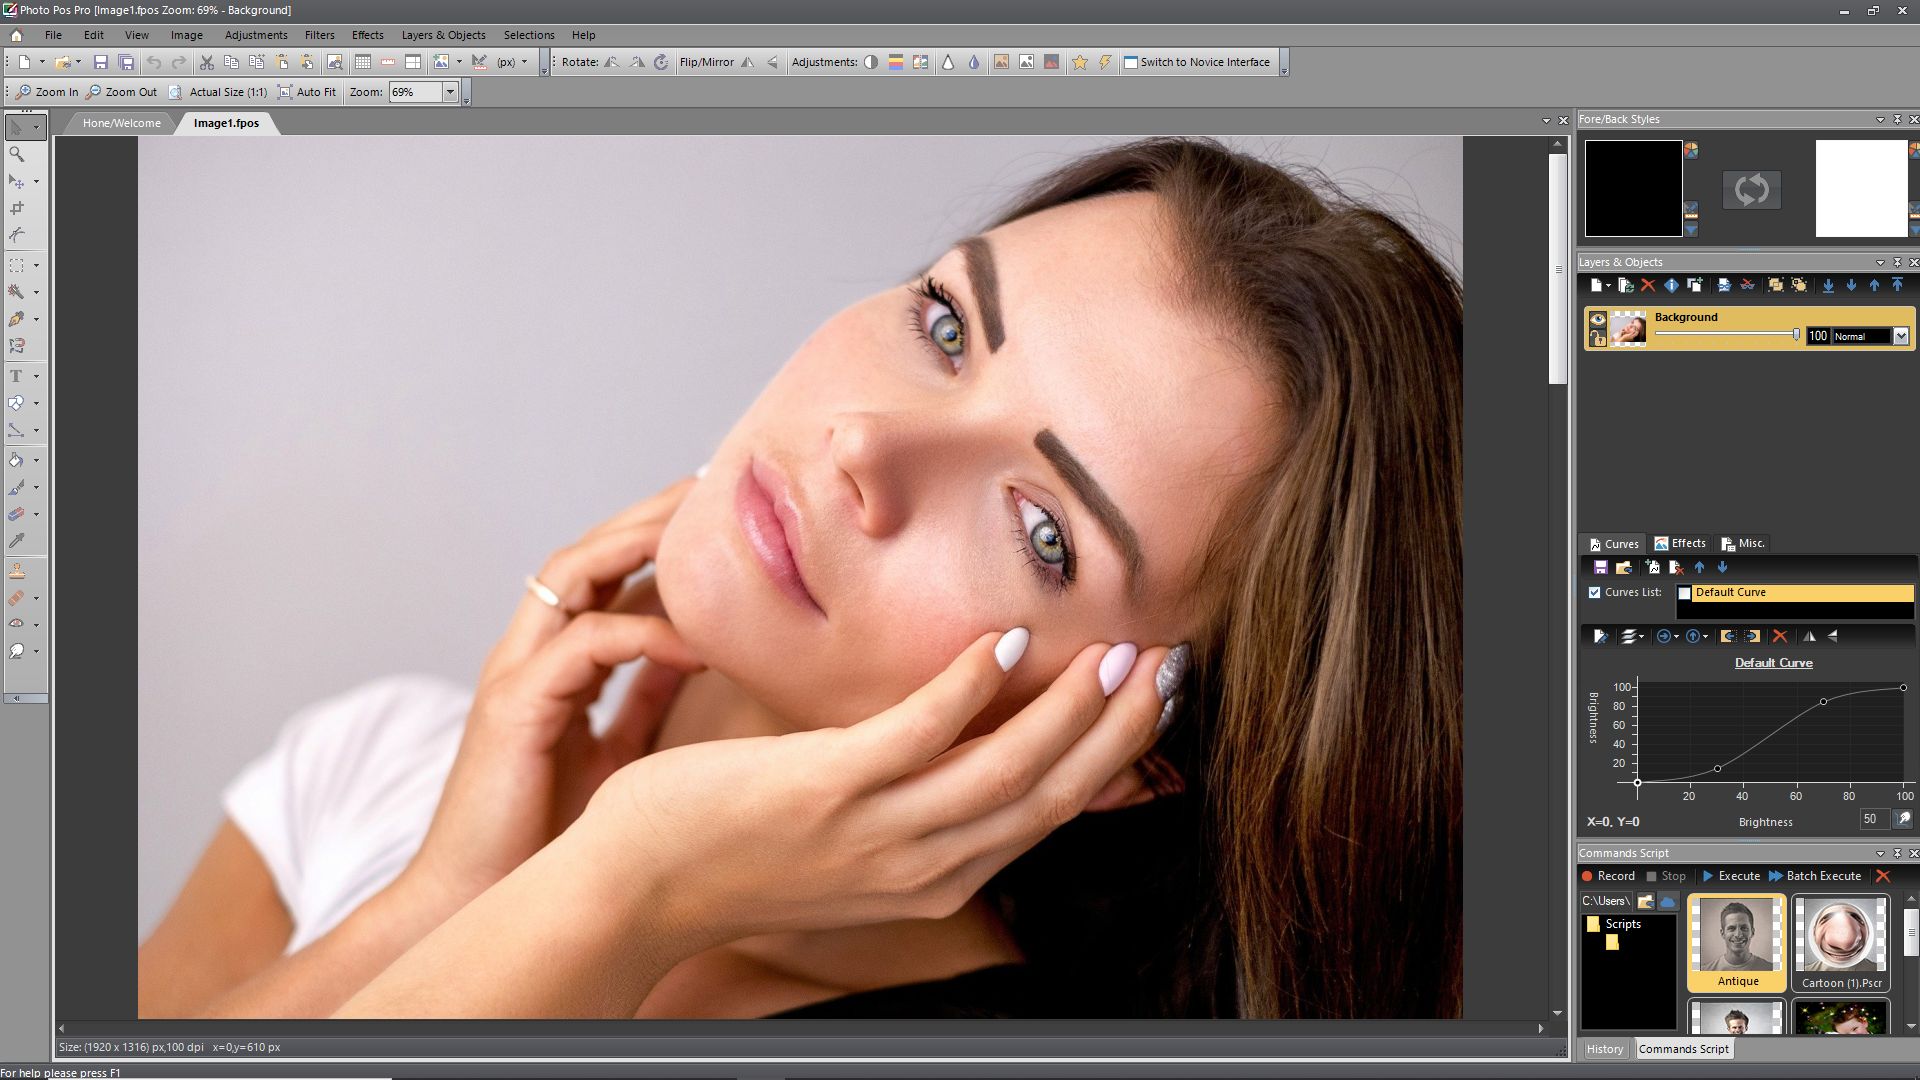Click the Save icon in the main toolbar
Screen dimensions: 1920x1080
click(100, 62)
